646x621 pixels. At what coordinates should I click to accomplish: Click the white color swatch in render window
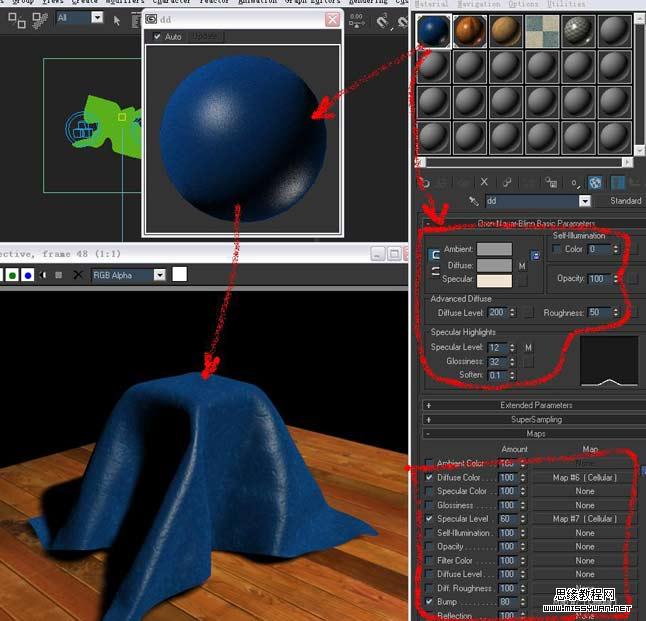pos(179,274)
